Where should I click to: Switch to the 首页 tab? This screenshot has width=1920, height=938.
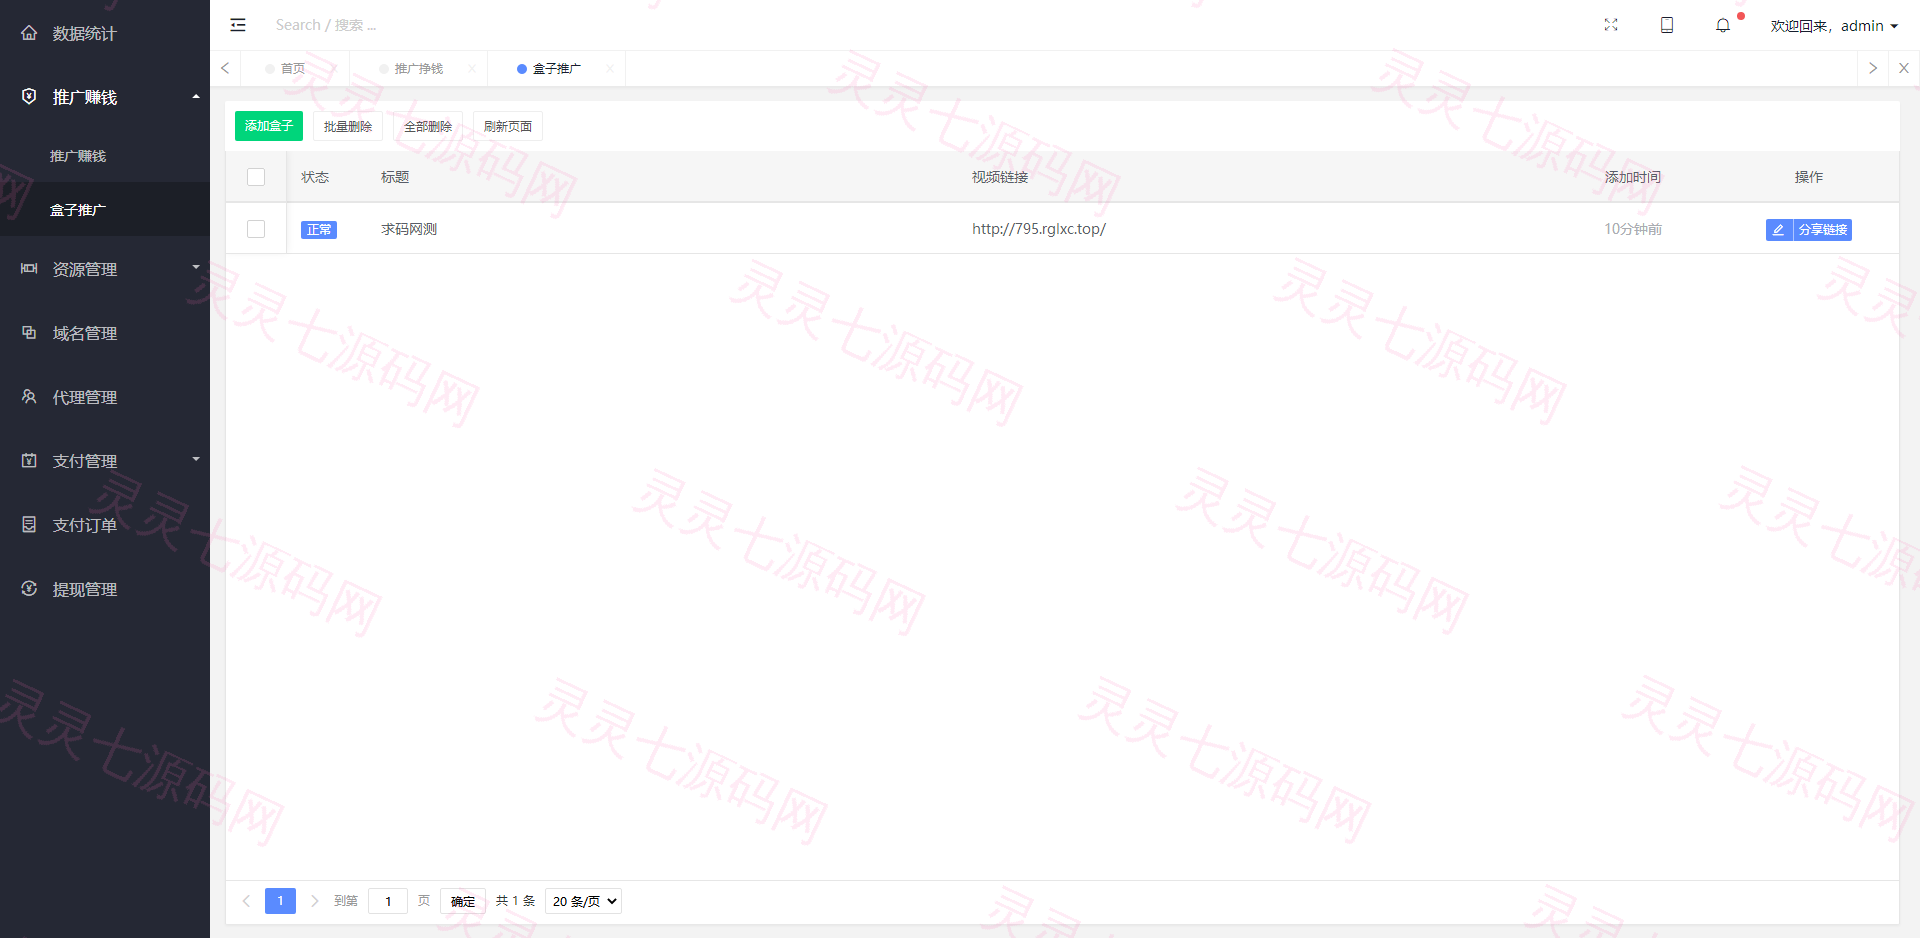[293, 69]
